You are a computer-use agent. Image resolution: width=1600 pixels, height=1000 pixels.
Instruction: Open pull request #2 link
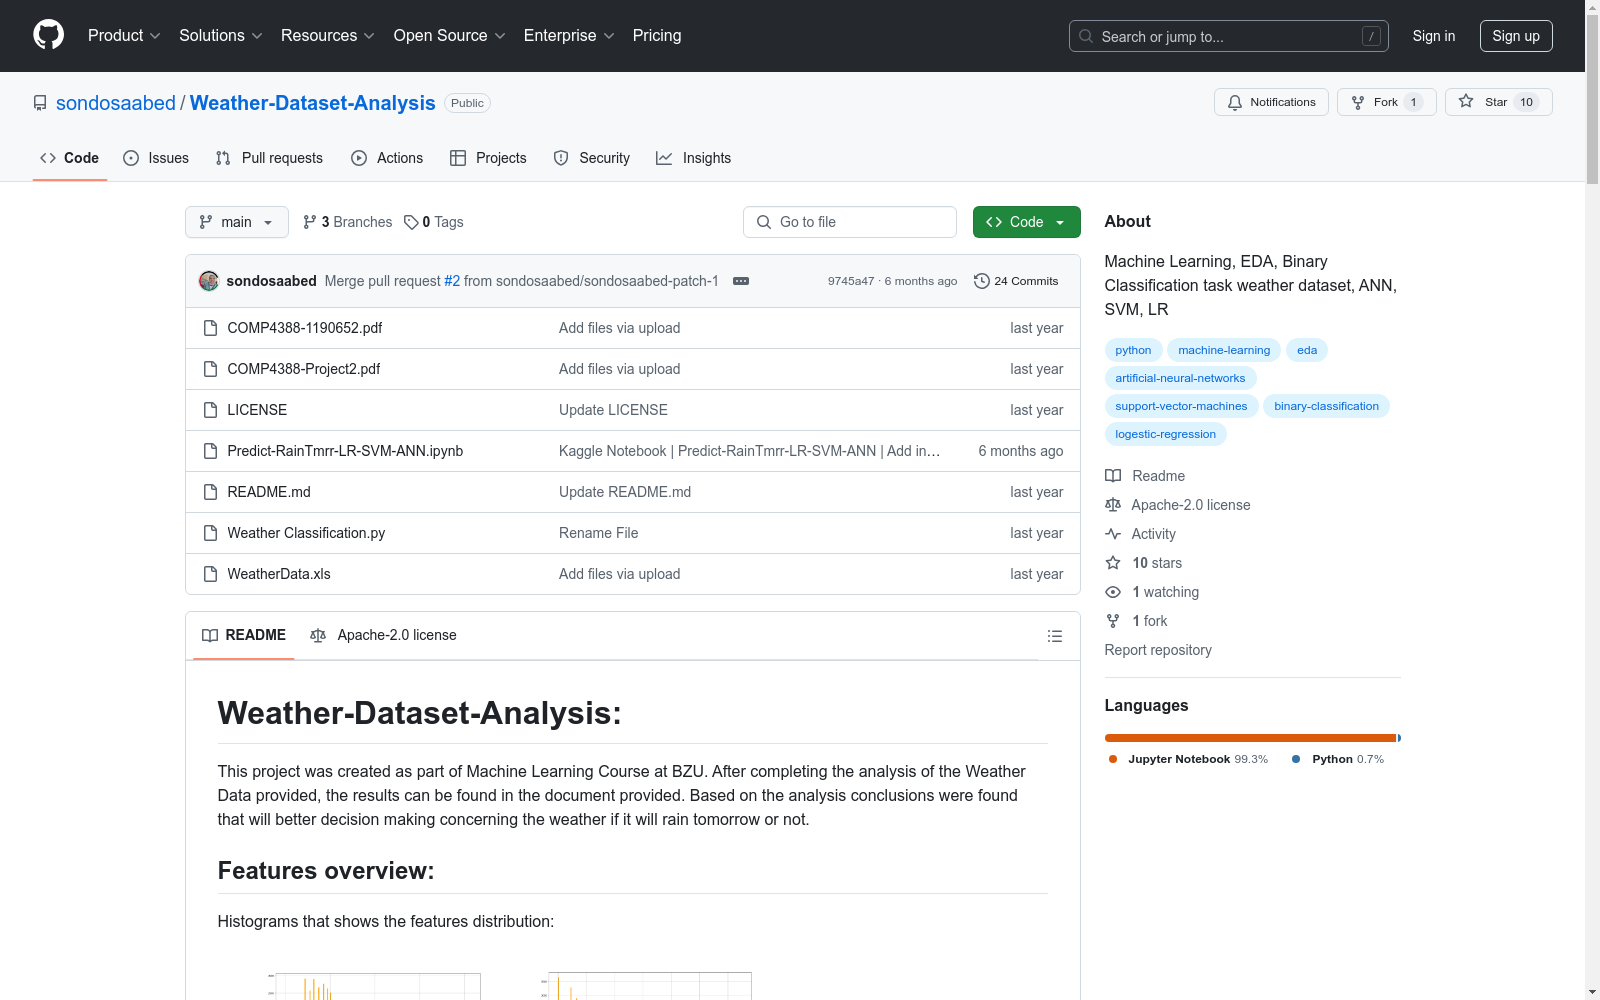pos(452,281)
